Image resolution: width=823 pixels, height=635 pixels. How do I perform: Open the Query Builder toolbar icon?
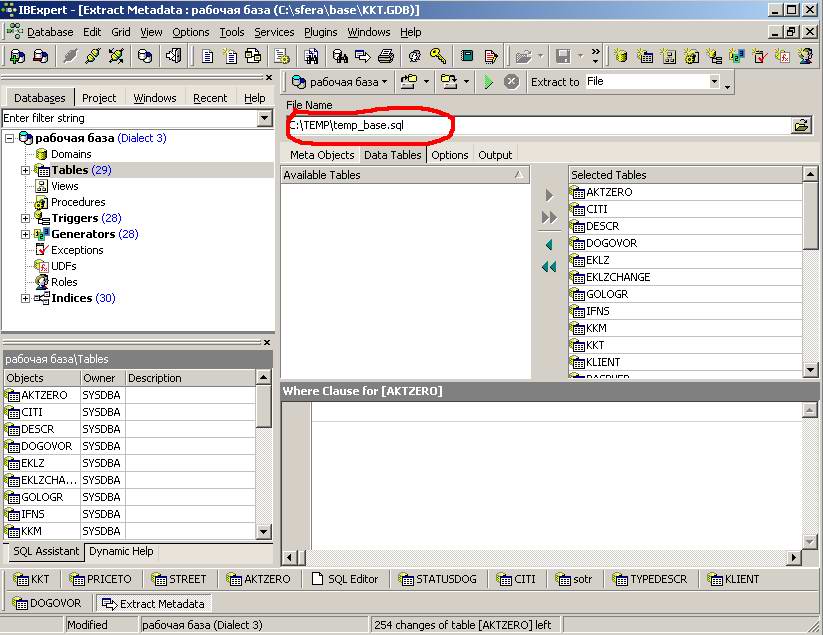click(254, 56)
